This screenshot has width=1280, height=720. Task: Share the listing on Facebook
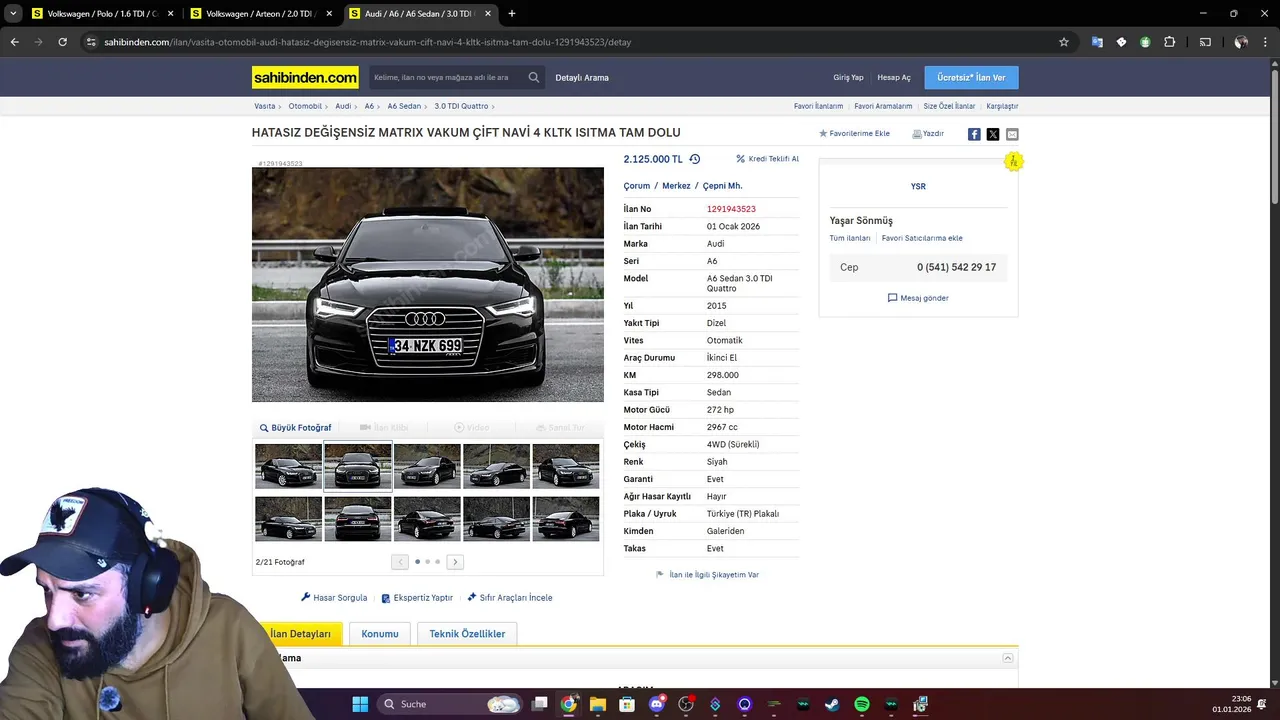[974, 134]
